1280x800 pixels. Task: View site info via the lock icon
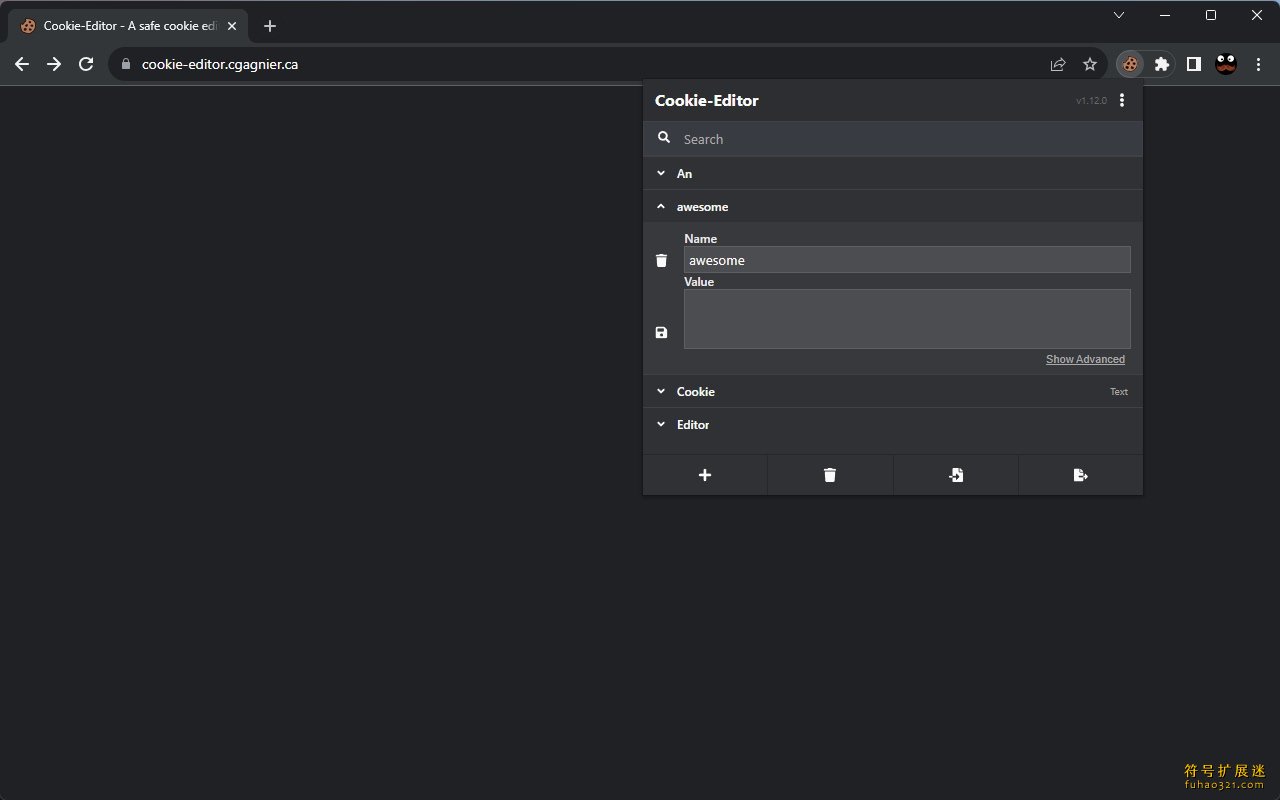click(x=126, y=64)
